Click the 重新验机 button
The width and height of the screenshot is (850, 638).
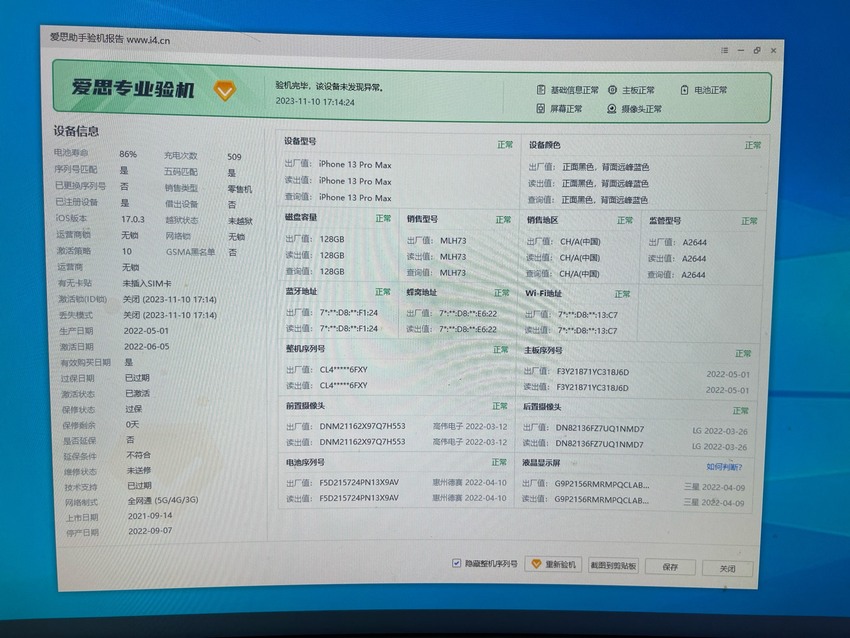click(x=553, y=564)
